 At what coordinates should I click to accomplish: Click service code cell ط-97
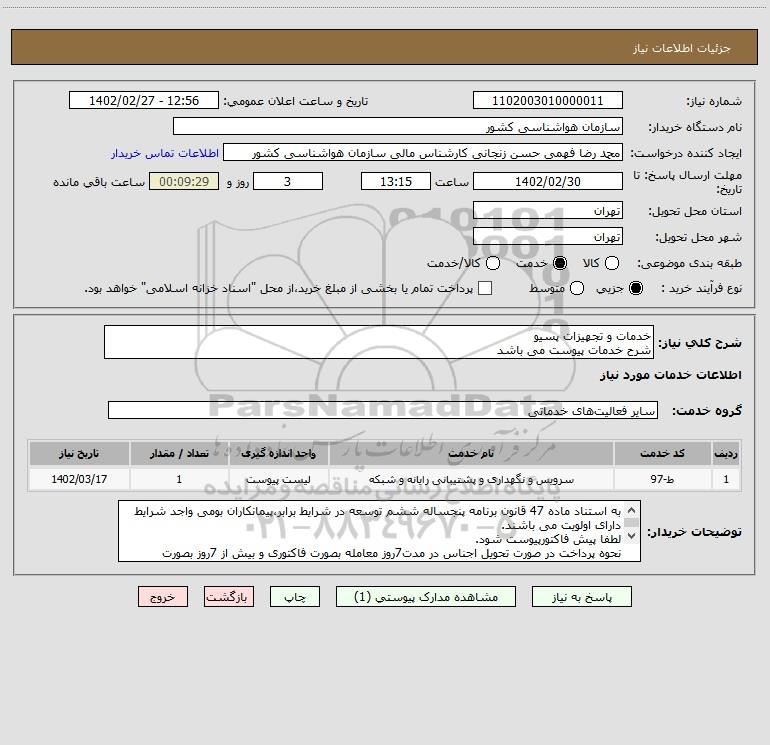[x=662, y=479]
